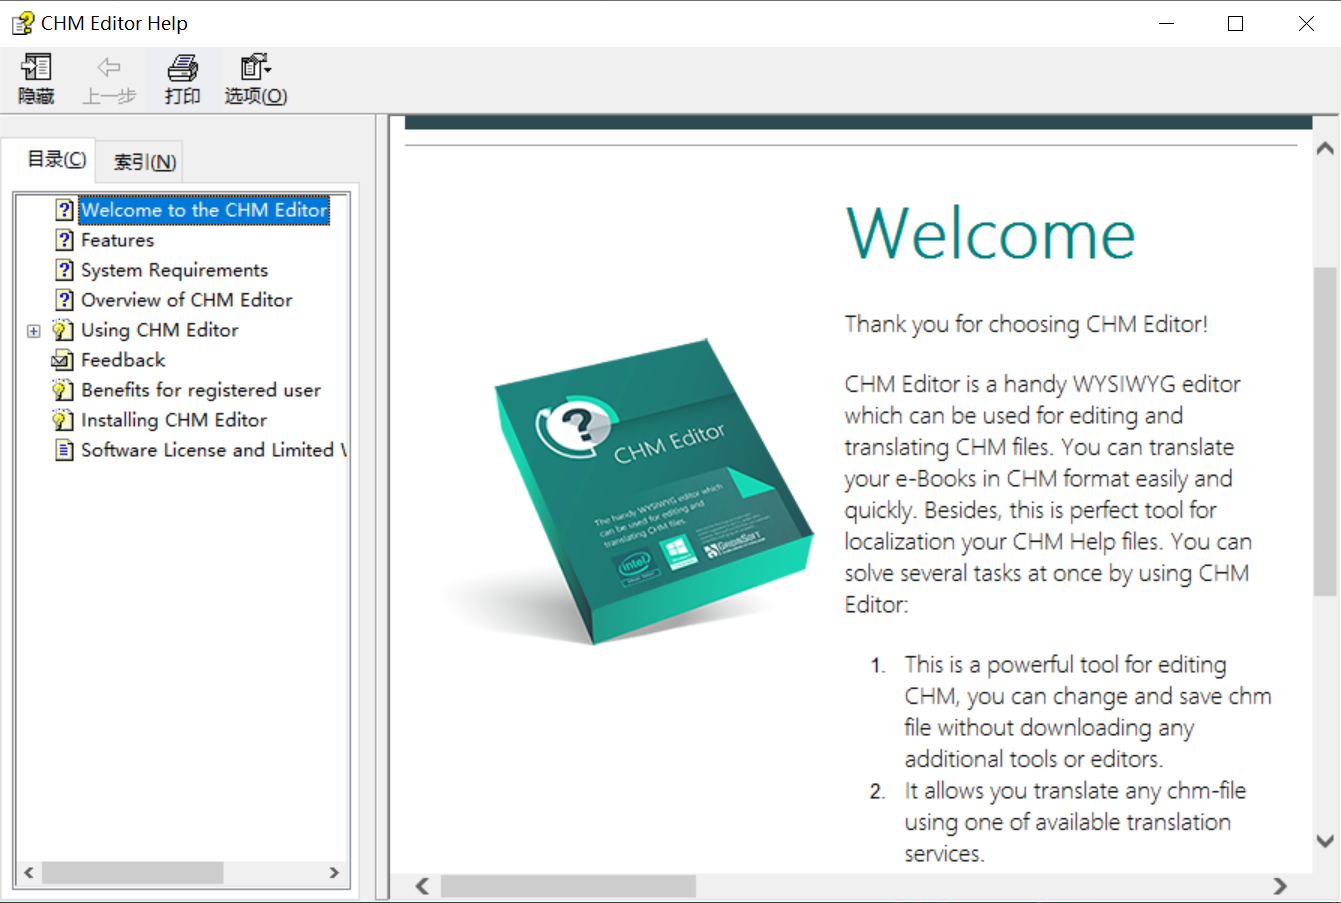Click the contents tree right scroll arrow
The height and width of the screenshot is (903, 1341).
tap(334, 873)
